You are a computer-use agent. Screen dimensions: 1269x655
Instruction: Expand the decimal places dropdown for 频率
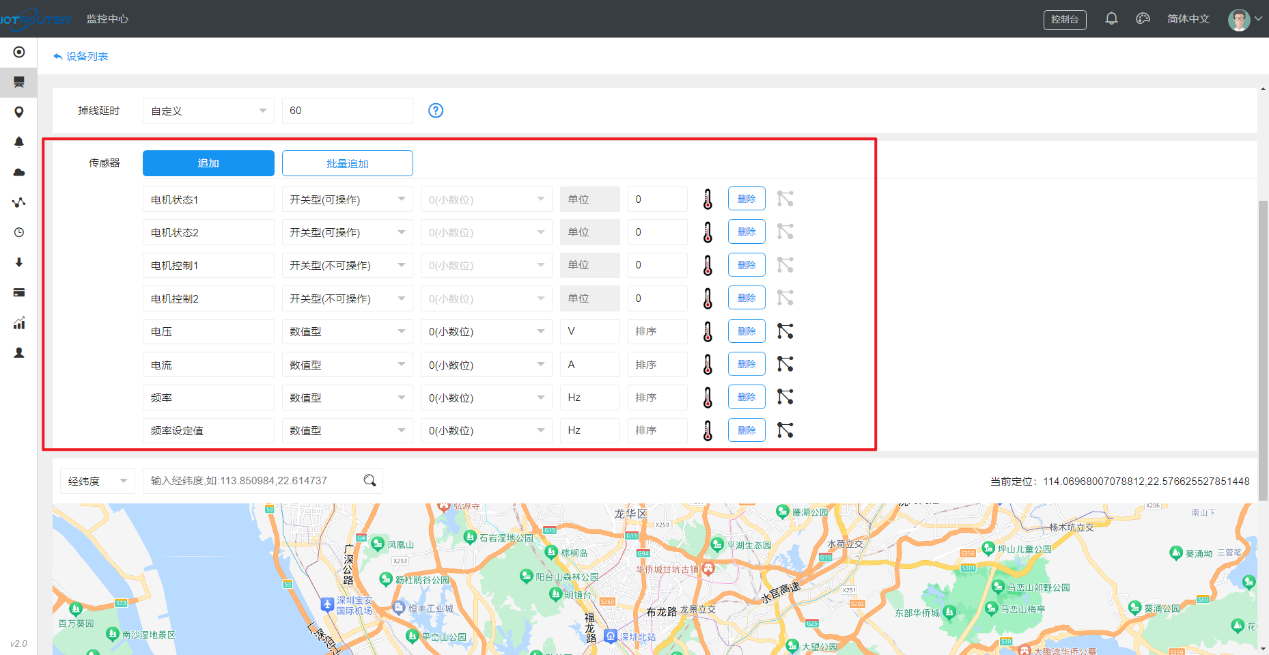(x=486, y=398)
